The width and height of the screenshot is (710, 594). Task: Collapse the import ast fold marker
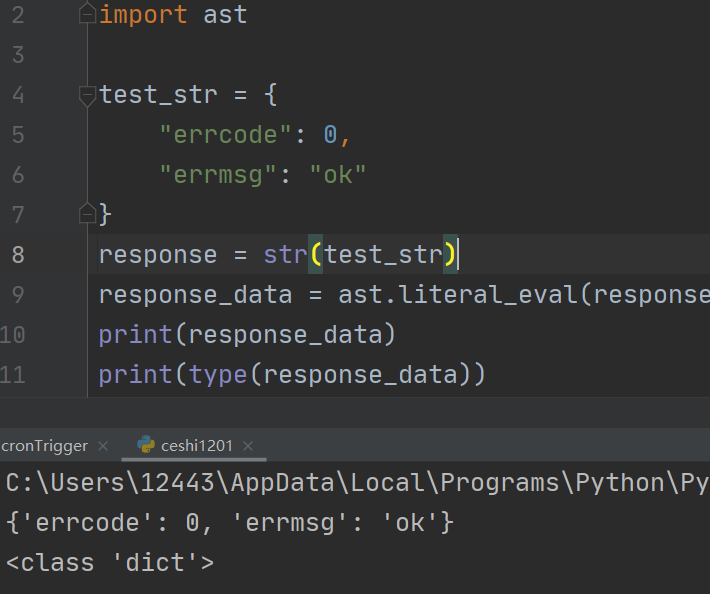click(x=88, y=15)
